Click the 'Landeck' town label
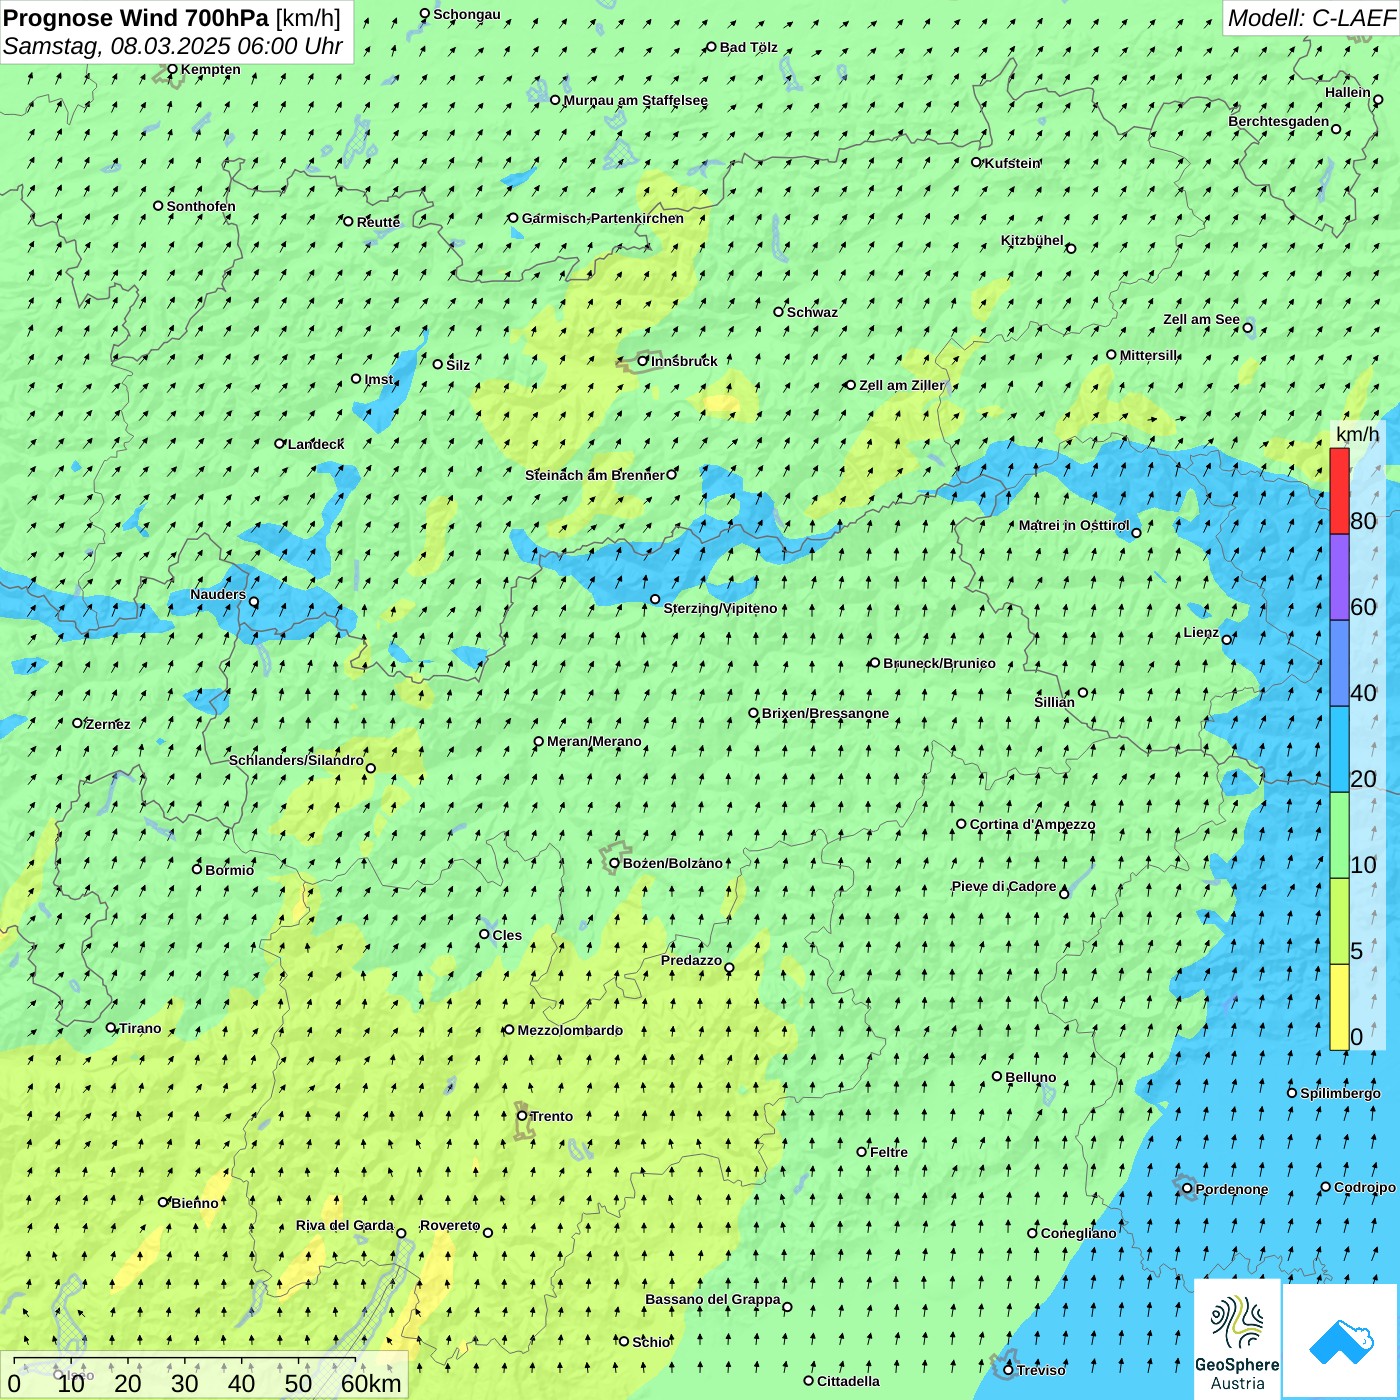The image size is (1400, 1400). pos(316,444)
